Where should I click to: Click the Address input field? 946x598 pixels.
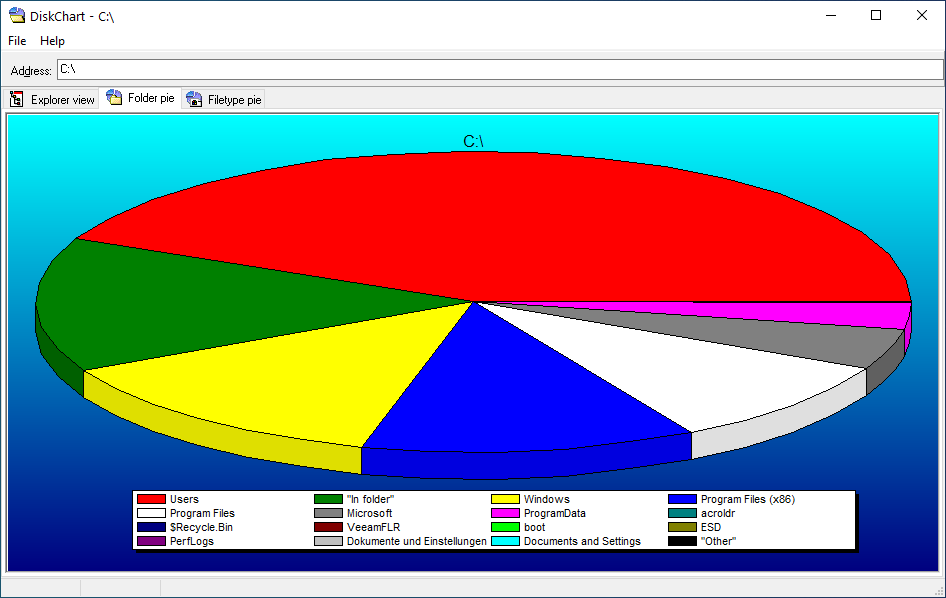click(x=500, y=69)
